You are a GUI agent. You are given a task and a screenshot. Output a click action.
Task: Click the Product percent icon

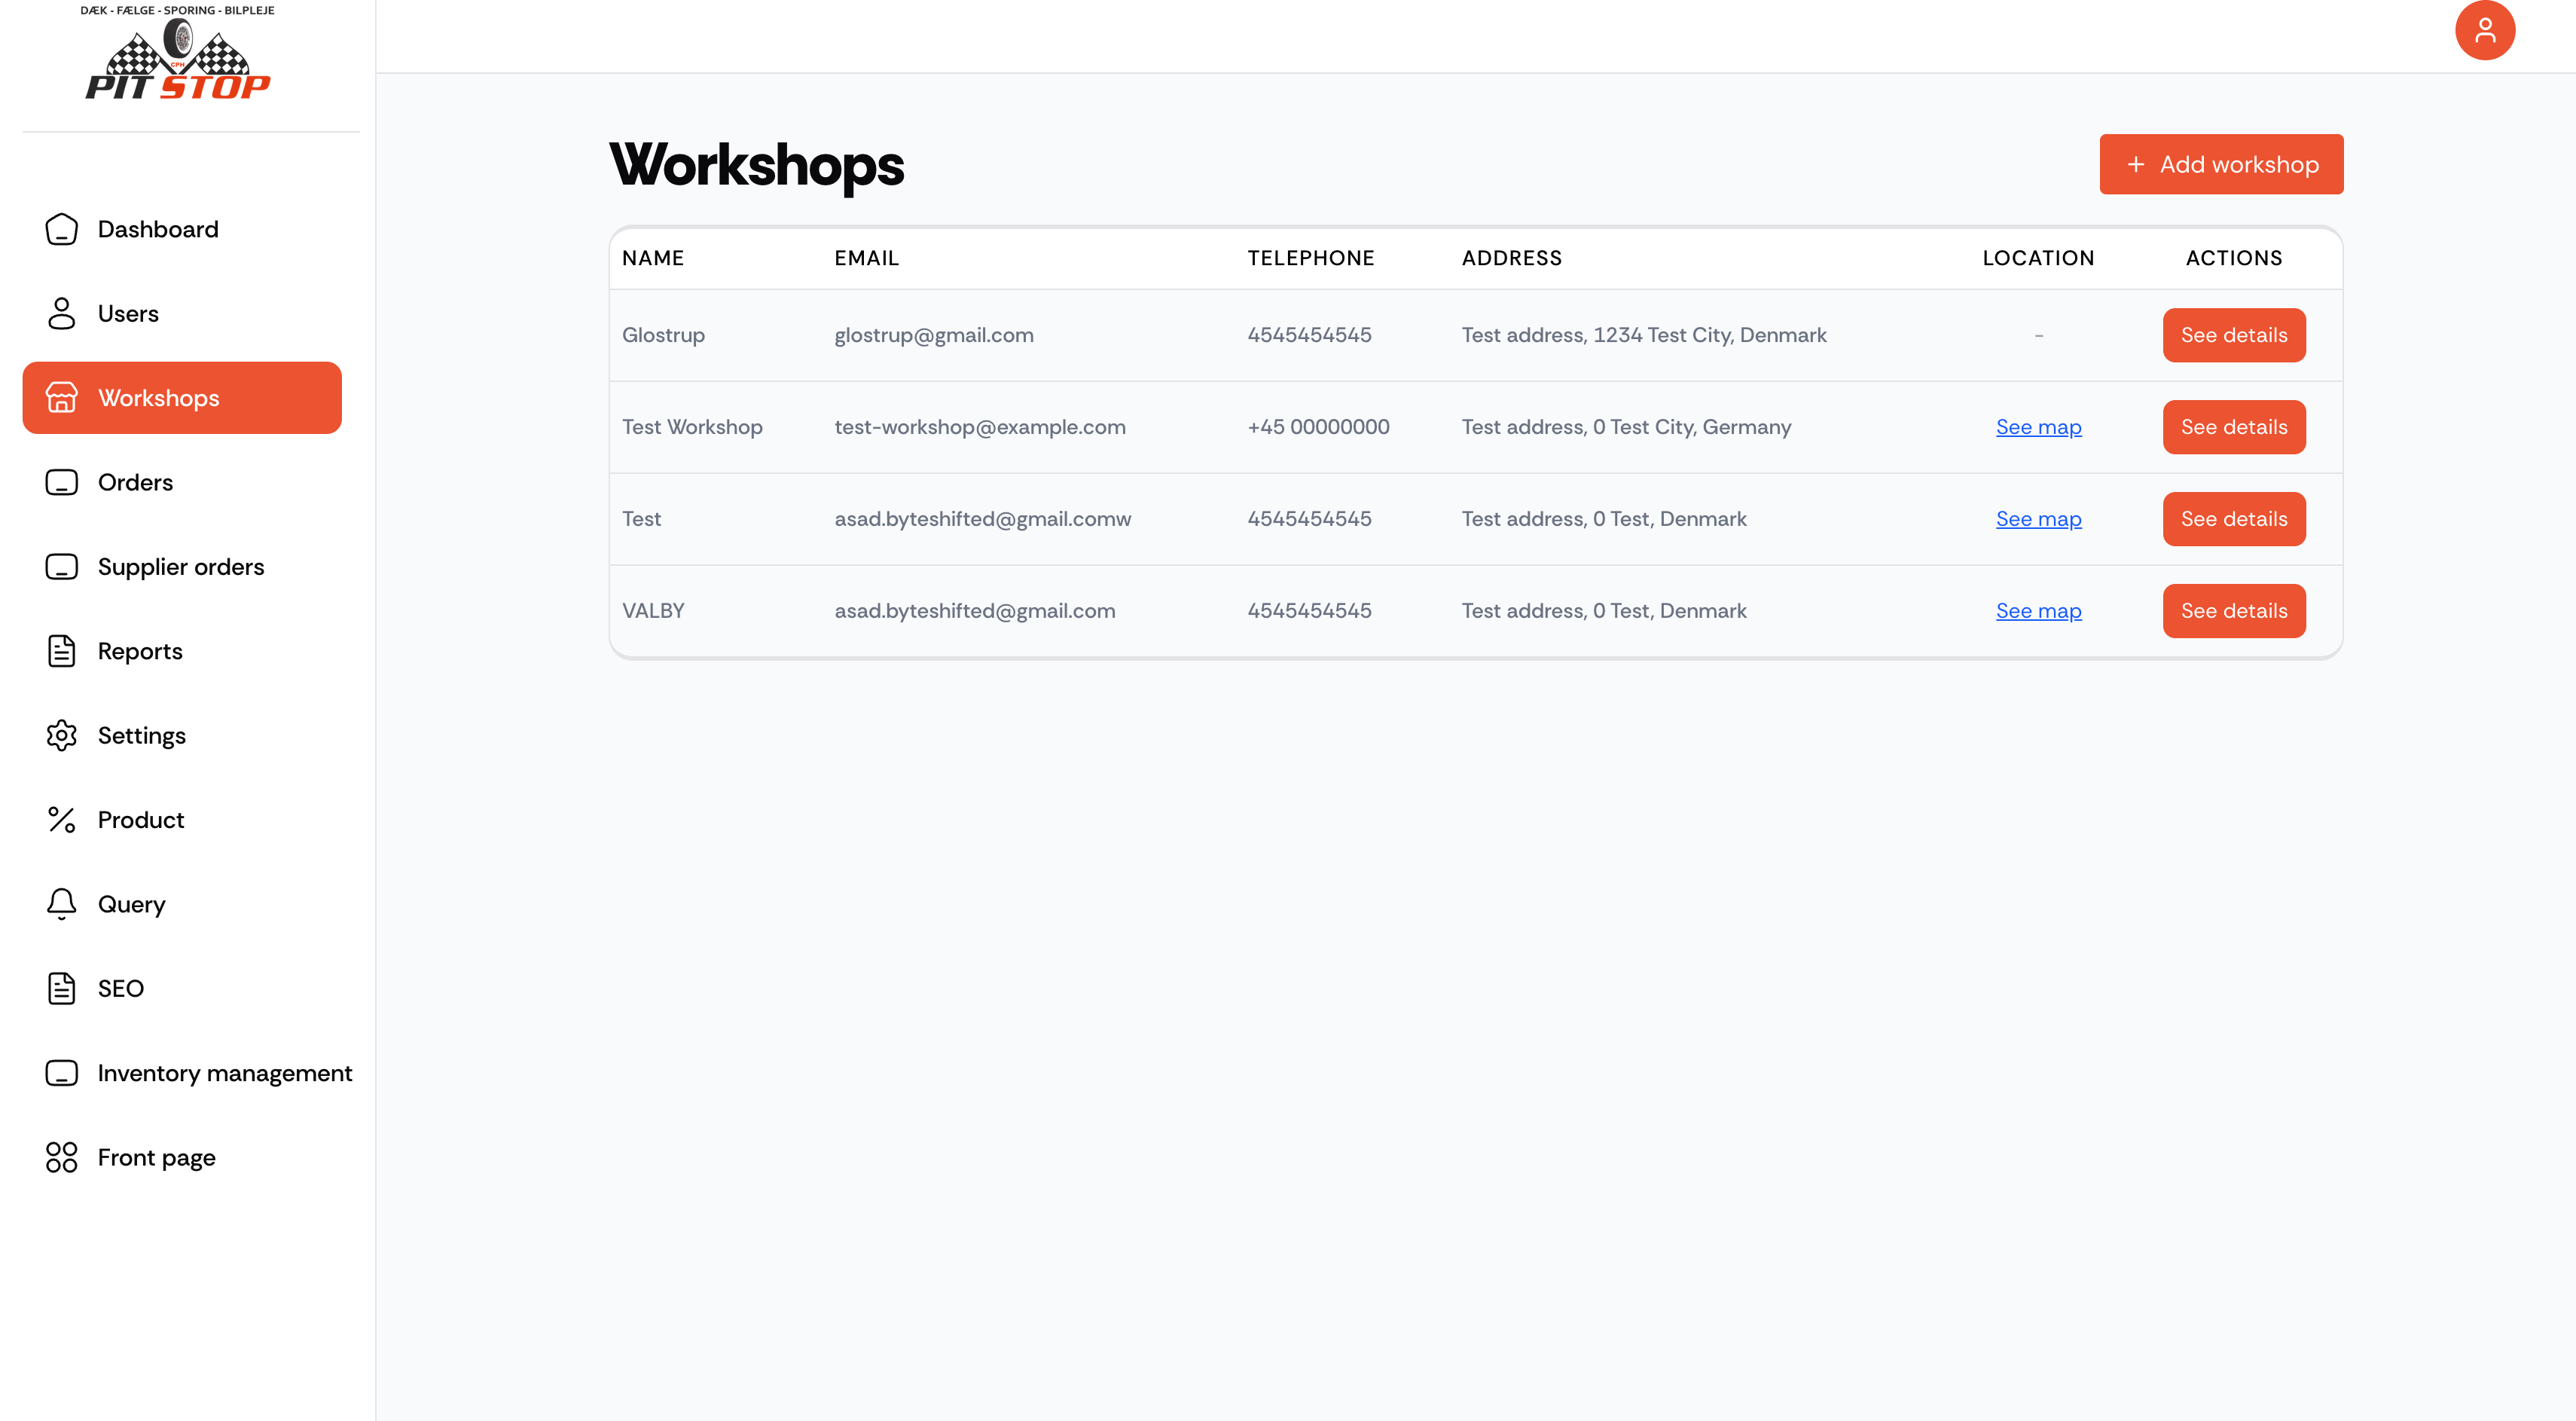tap(61, 820)
